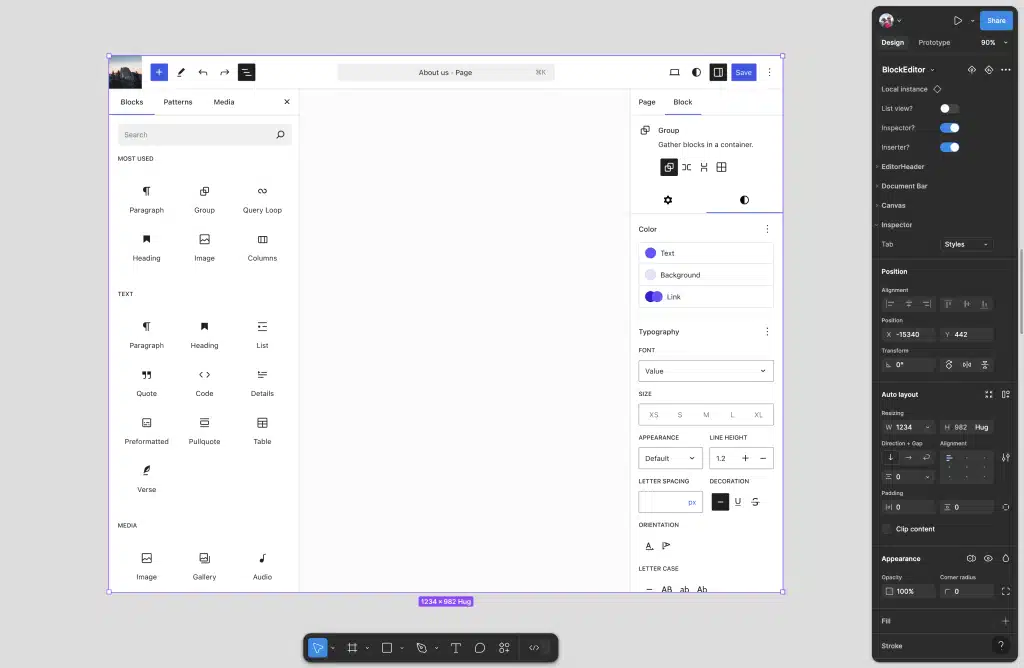Insert Code block
The height and width of the screenshot is (668, 1024).
click(x=204, y=383)
